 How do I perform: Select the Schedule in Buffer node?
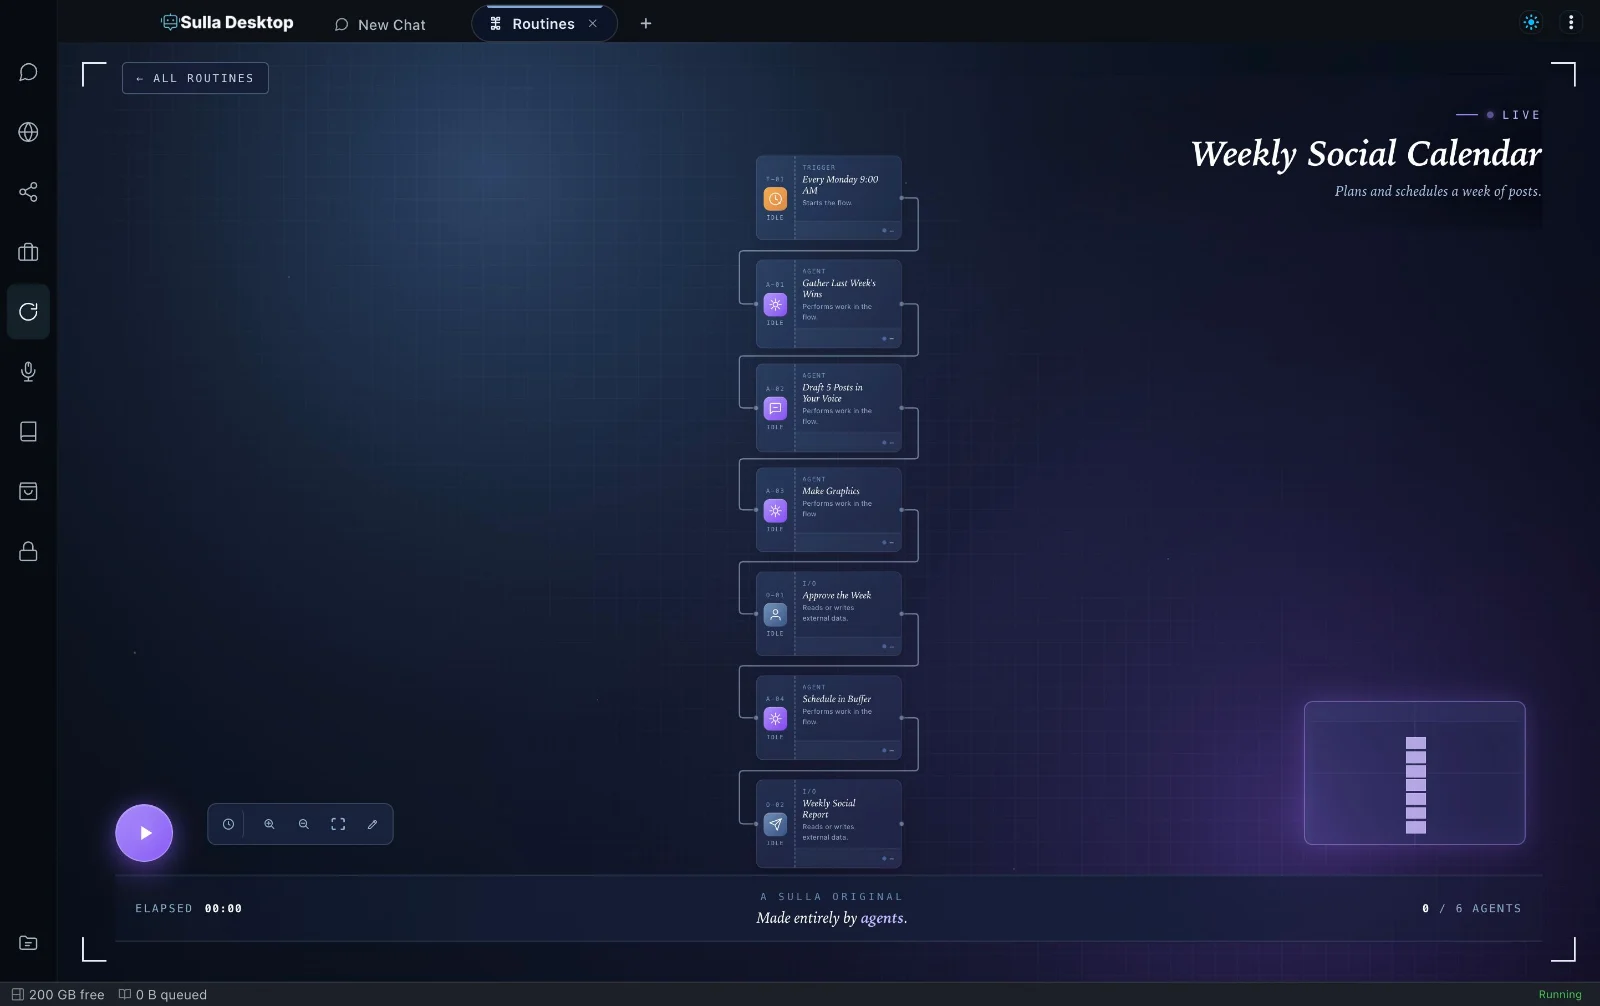pyautogui.click(x=829, y=718)
